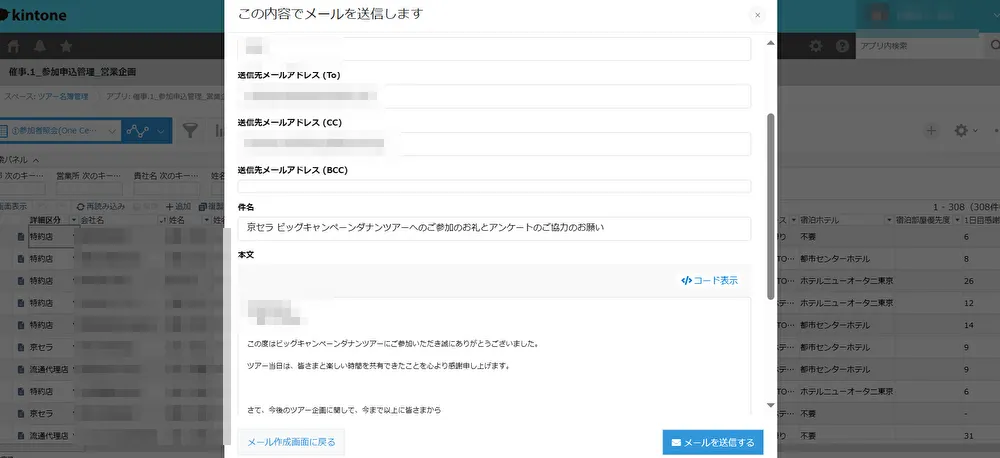Click the kintone home icon
Viewport: 1000px width, 458px height.
(x=14, y=46)
